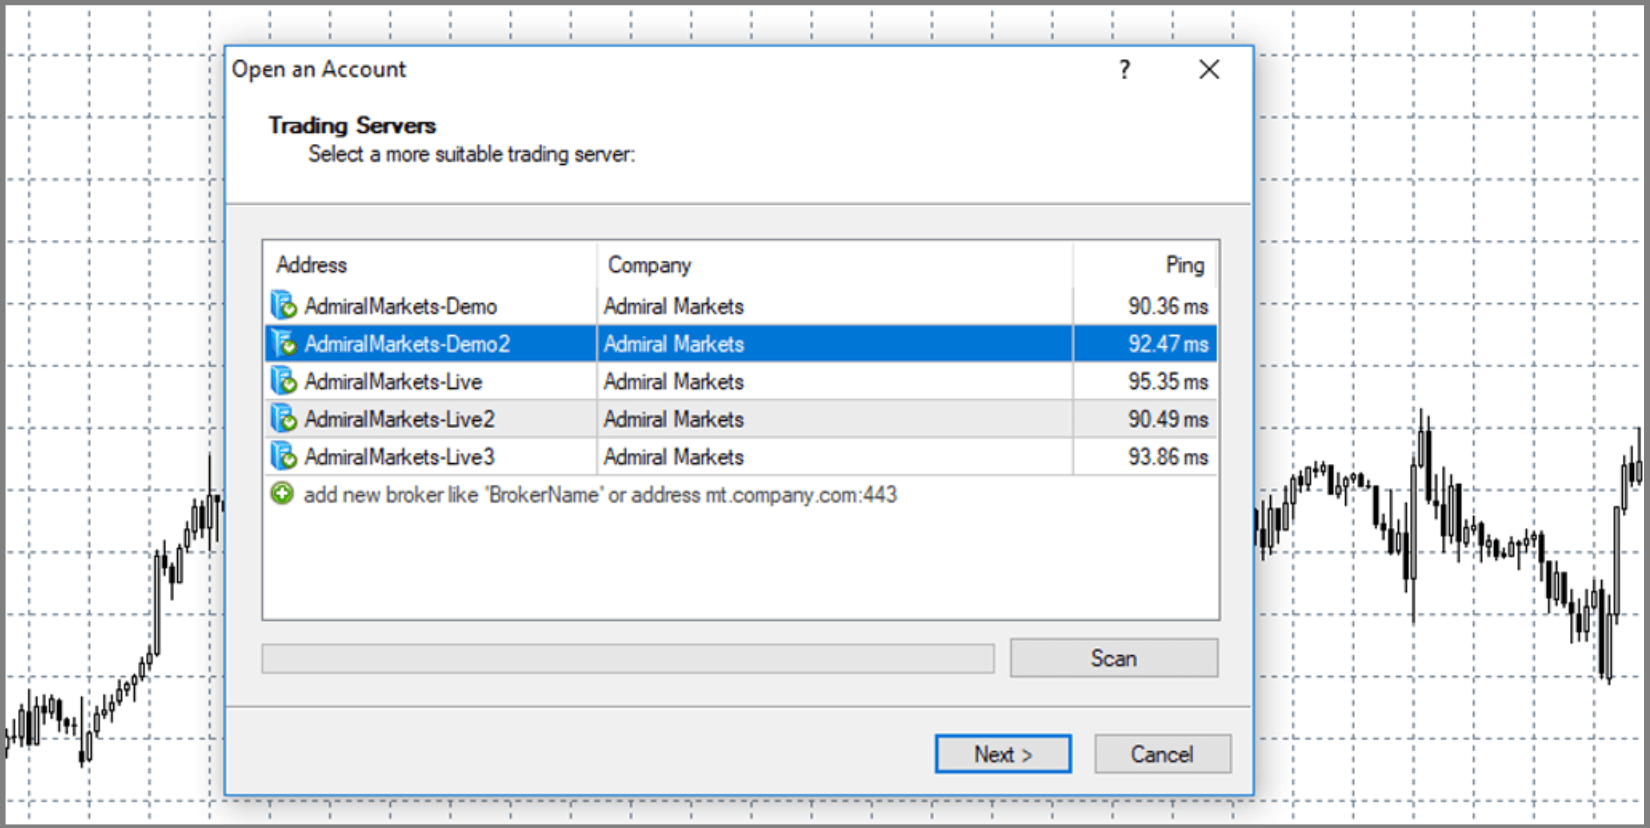
Task: Select the AdmiralMarkets-Live2 server name
Action: pyautogui.click(x=399, y=420)
